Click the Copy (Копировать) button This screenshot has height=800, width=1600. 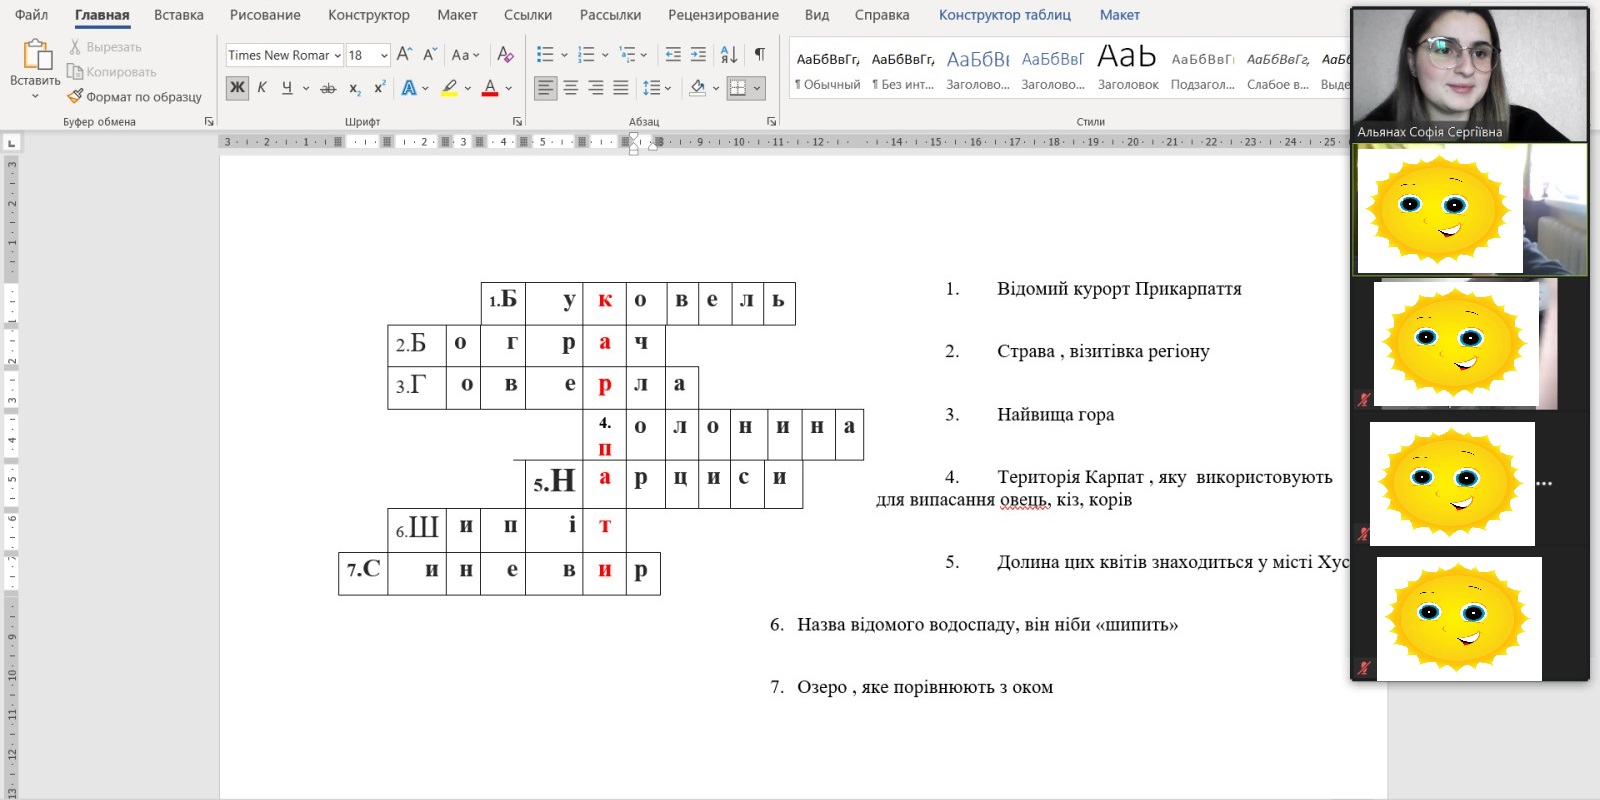(112, 72)
